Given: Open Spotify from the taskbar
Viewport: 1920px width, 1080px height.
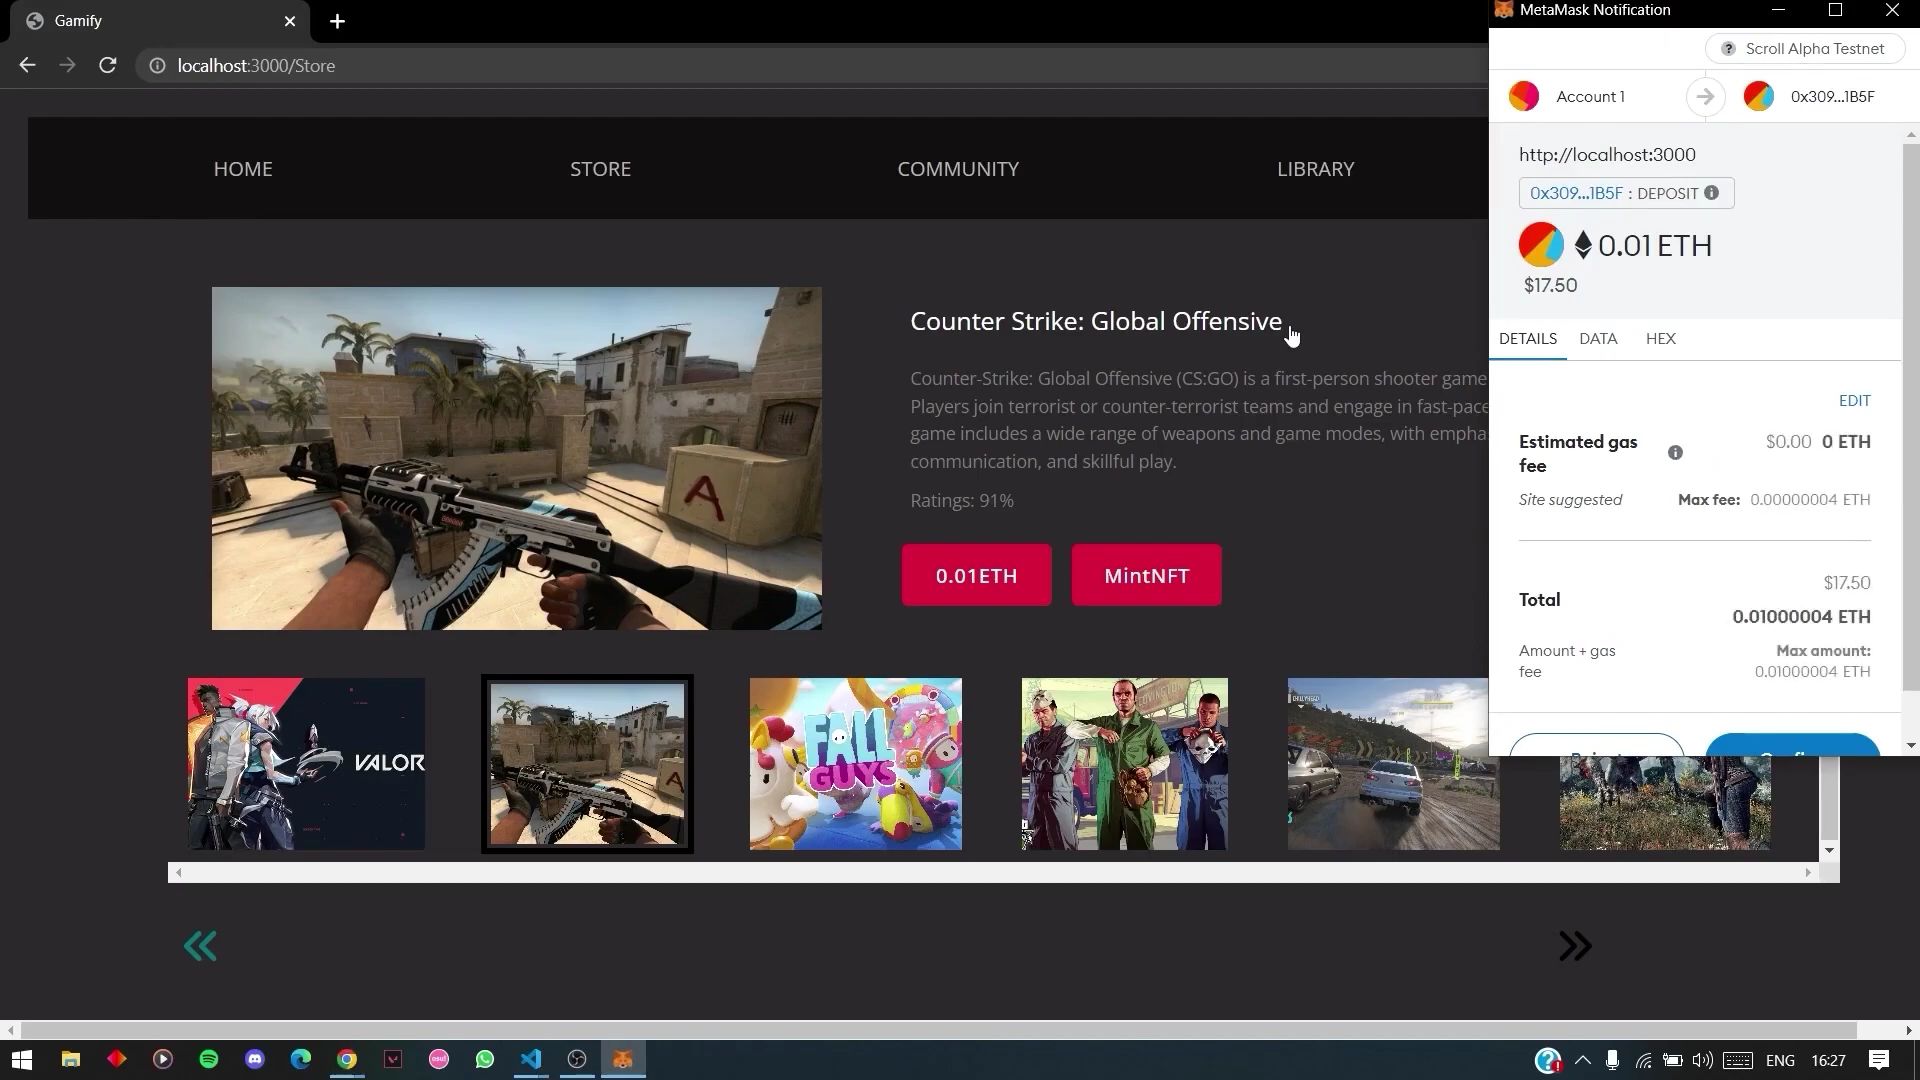Looking at the screenshot, I should tap(209, 1060).
